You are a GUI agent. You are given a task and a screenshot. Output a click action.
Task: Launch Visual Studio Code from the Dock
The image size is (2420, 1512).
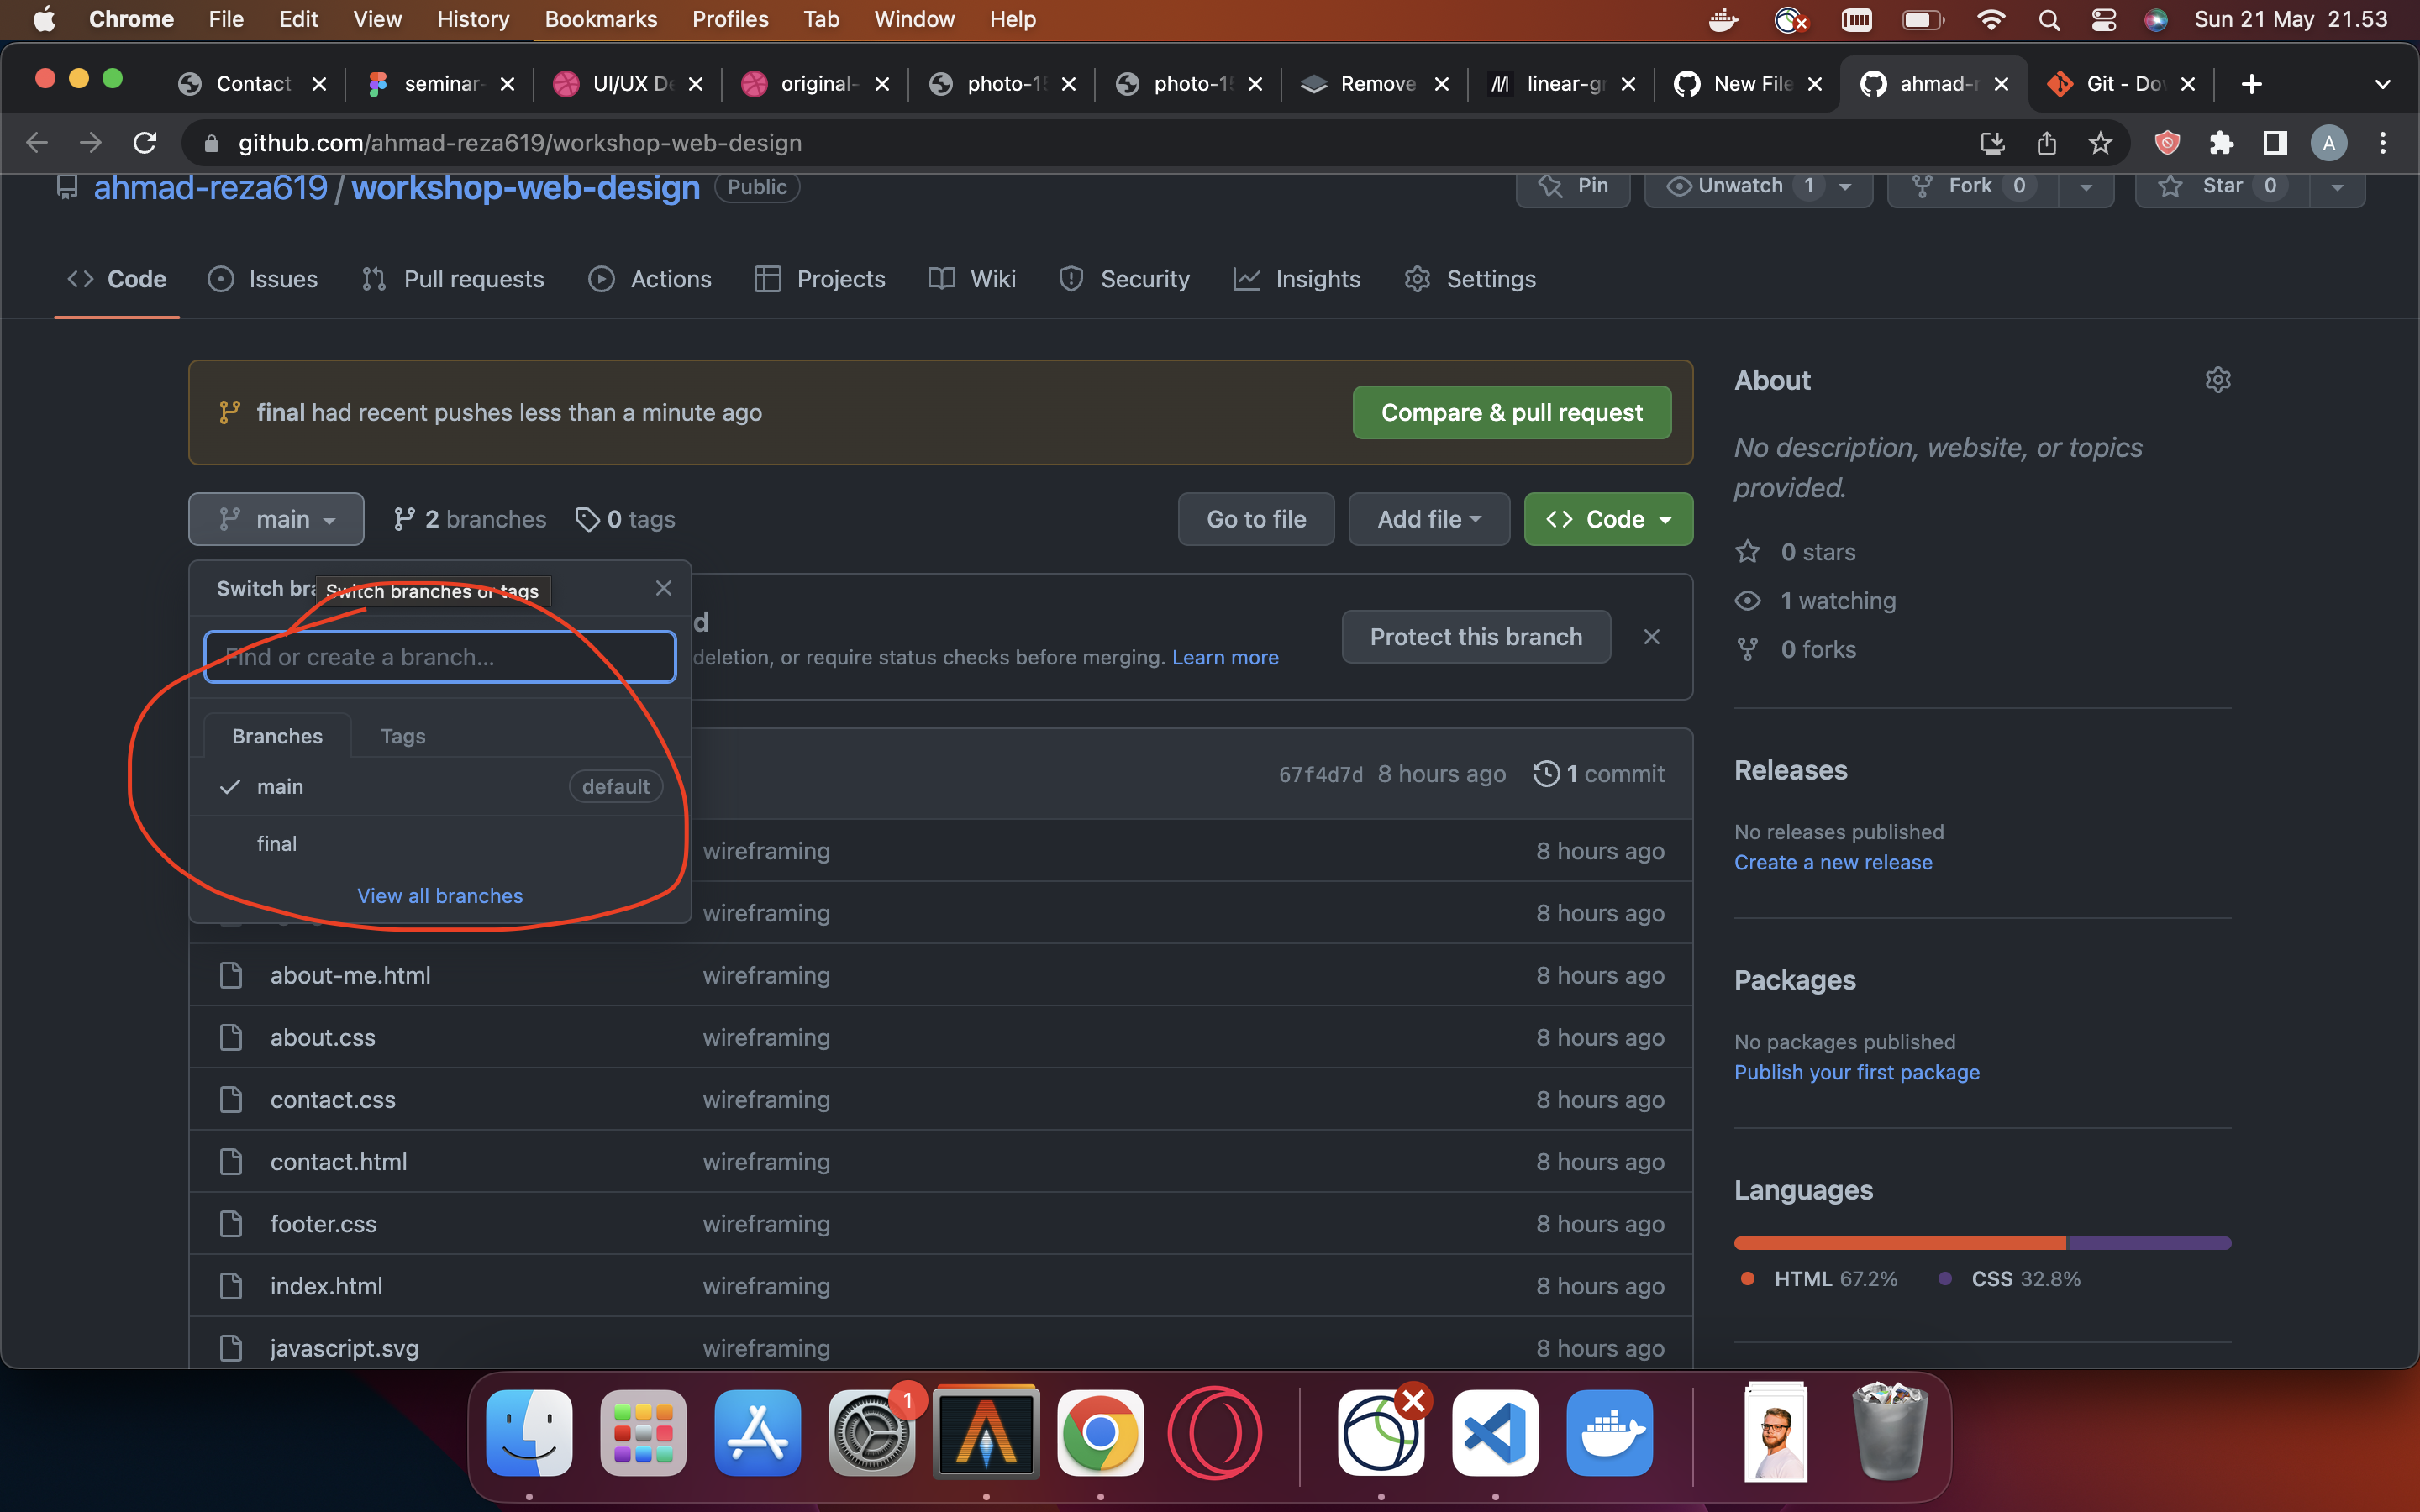[x=1494, y=1432]
